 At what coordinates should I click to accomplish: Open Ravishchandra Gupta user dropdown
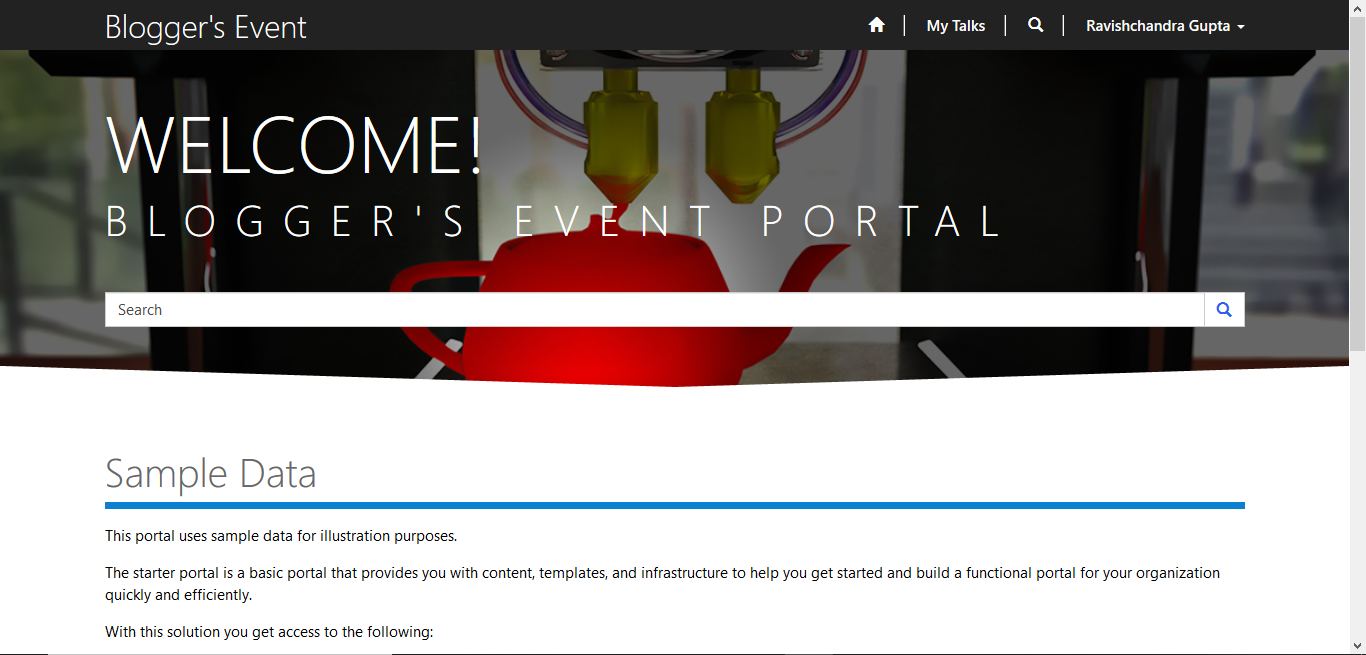point(1165,26)
